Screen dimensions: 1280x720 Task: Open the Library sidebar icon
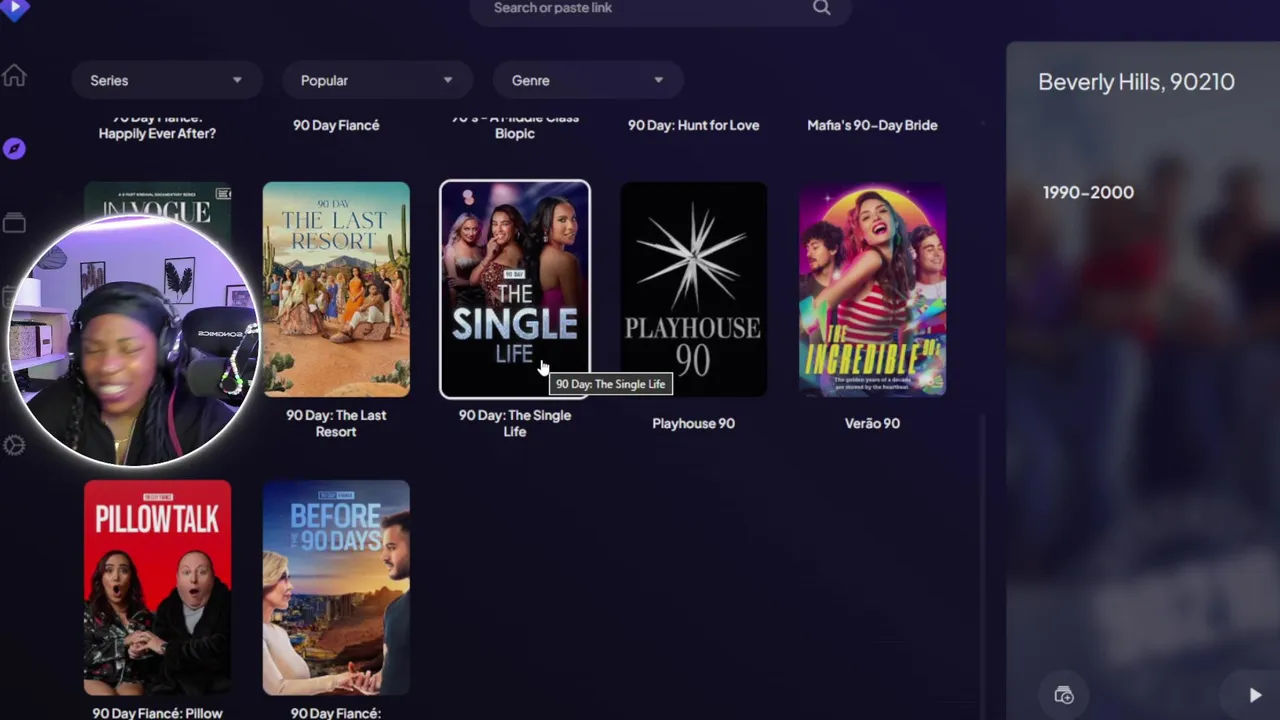click(x=14, y=223)
